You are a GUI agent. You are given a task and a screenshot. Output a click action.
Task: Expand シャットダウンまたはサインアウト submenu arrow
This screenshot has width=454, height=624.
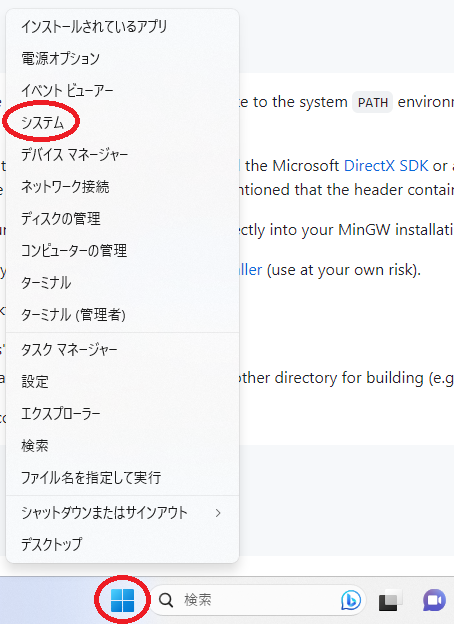coord(218,513)
